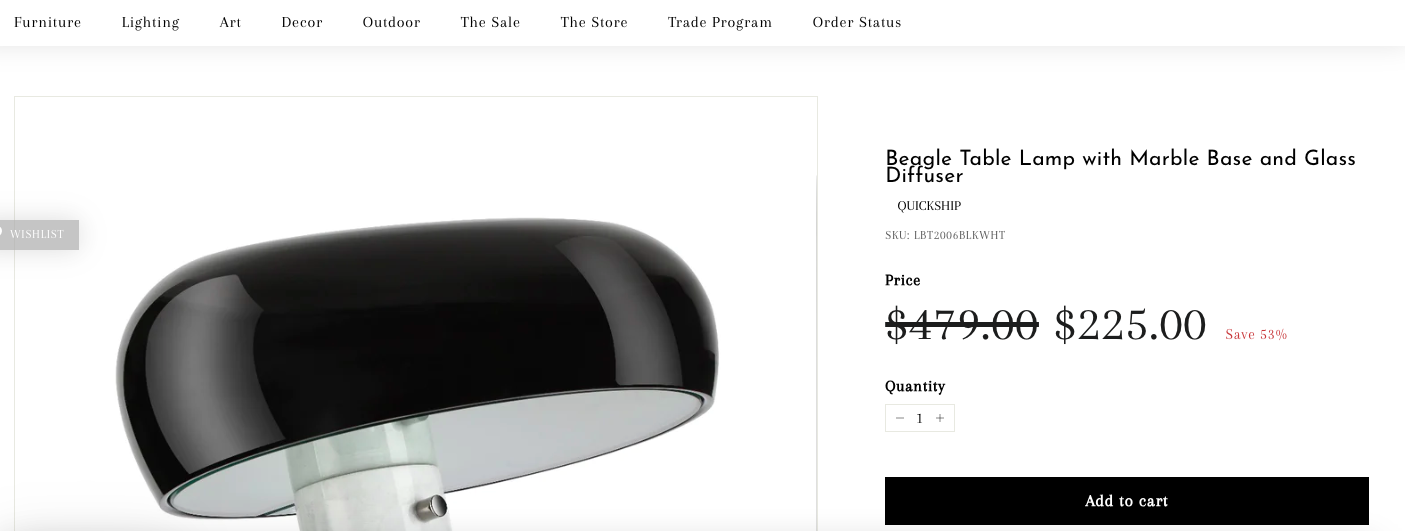Image resolution: width=1405 pixels, height=531 pixels.
Task: Go to the Art category
Action: (x=231, y=22)
